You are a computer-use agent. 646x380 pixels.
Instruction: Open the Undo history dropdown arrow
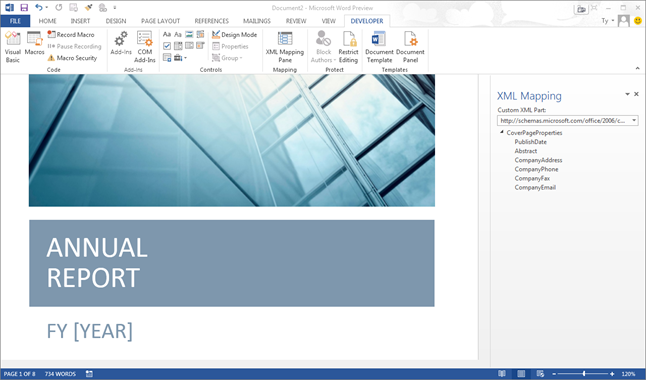pos(47,7)
